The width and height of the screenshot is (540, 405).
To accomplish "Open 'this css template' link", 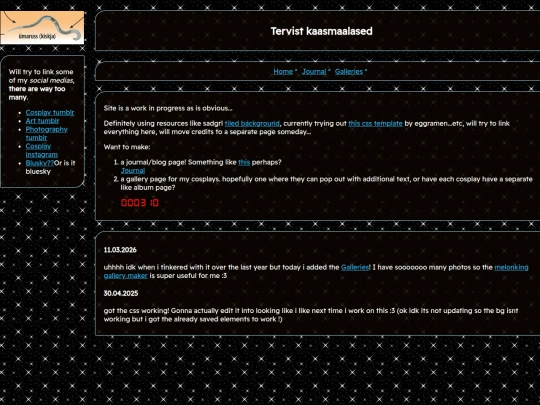I will click(x=375, y=124).
